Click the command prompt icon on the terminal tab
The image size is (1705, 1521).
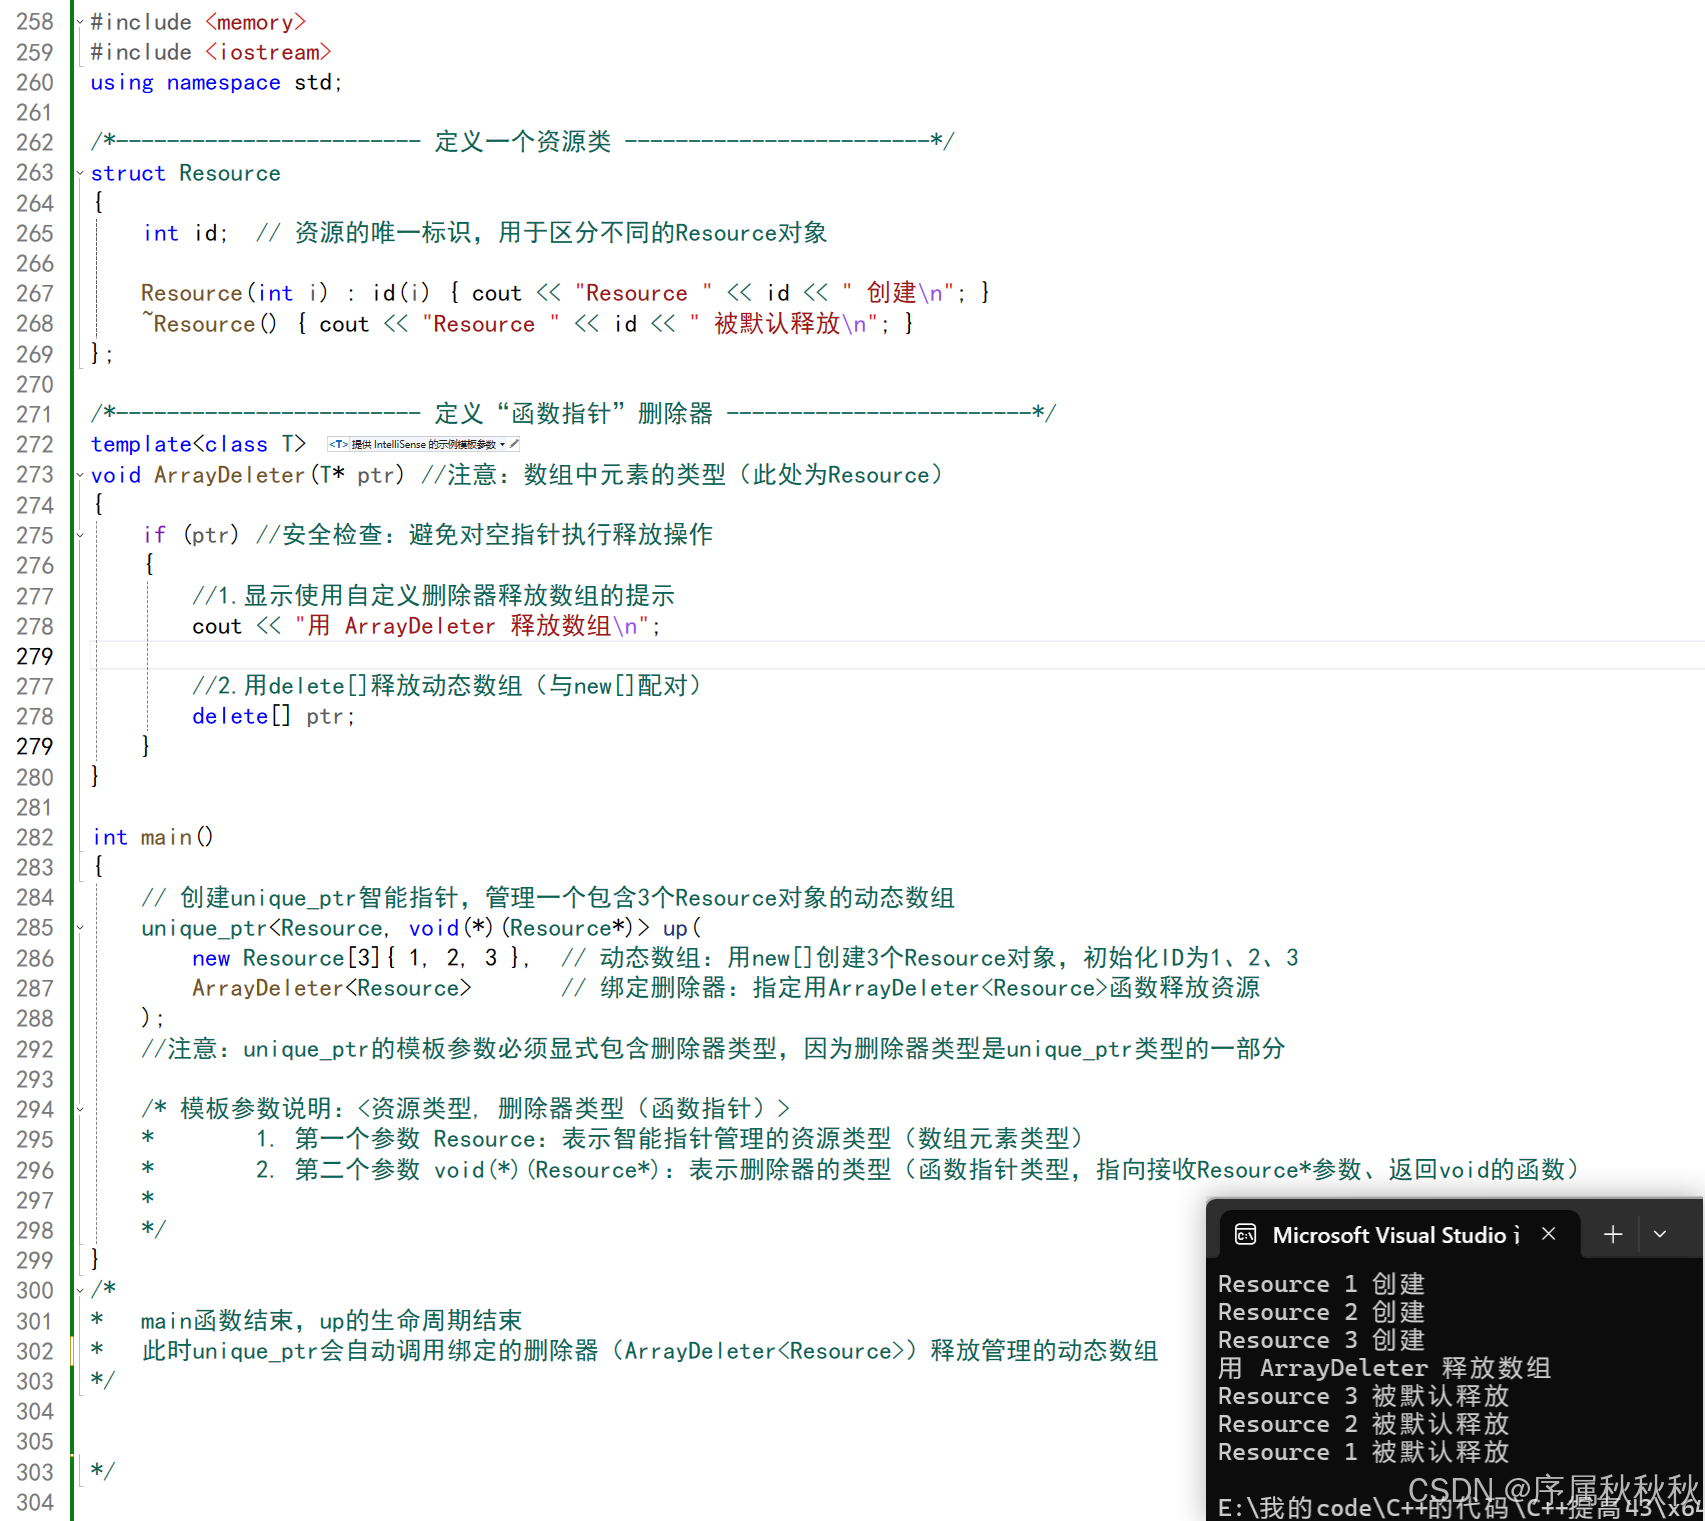click(1246, 1234)
